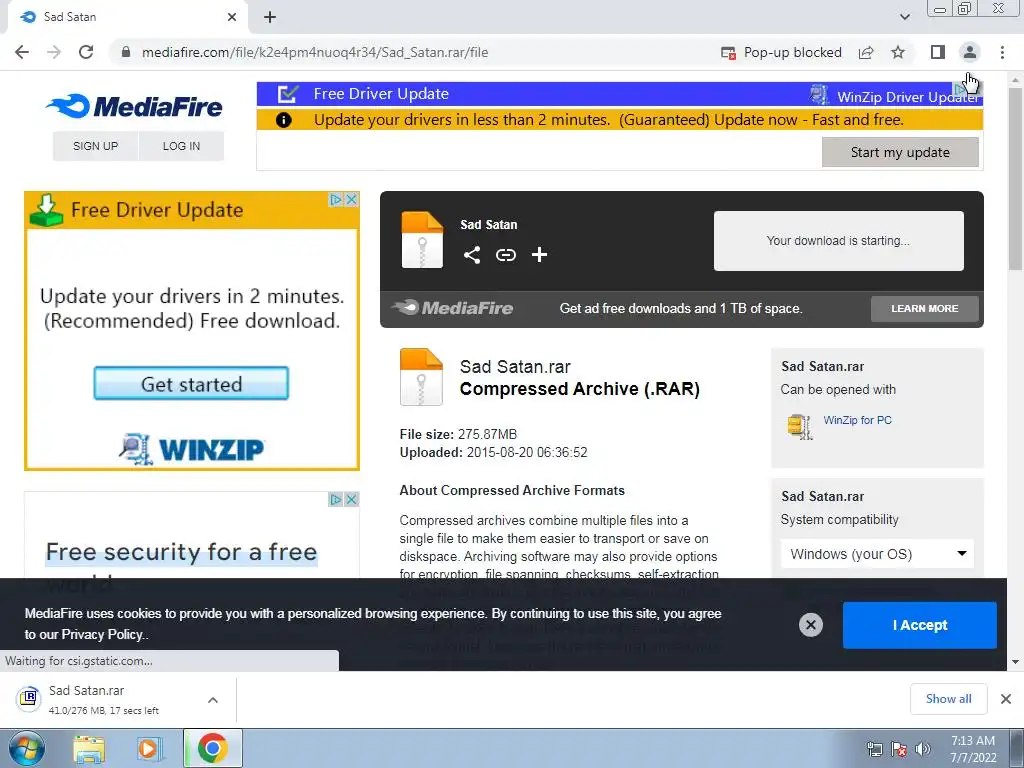Screen dimensions: 1024x768
Task: Open the Action Center flag icon
Action: [899, 749]
